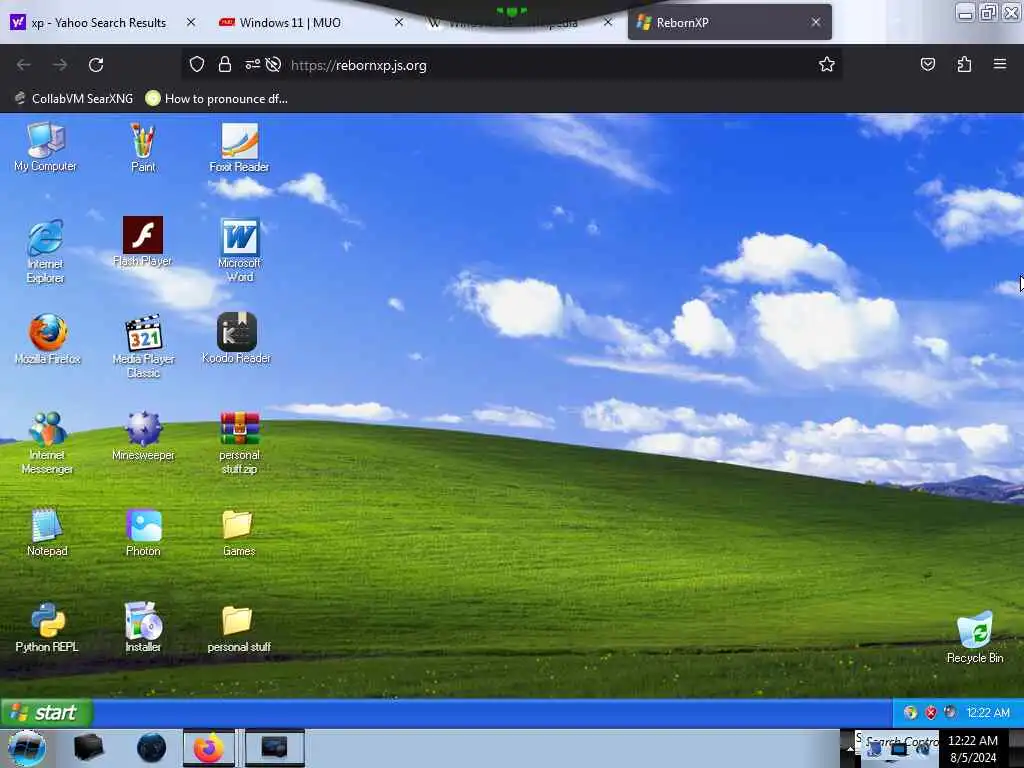
Task: Open the Recycle Bin
Action: pos(974,638)
